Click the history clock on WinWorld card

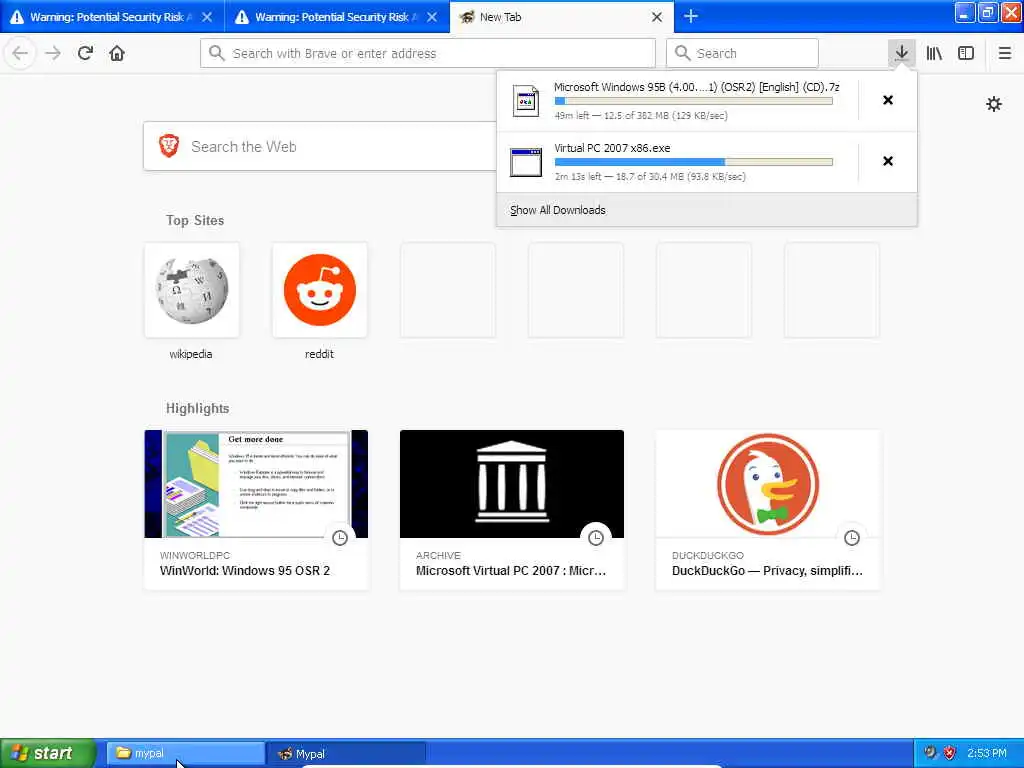pyautogui.click(x=340, y=537)
